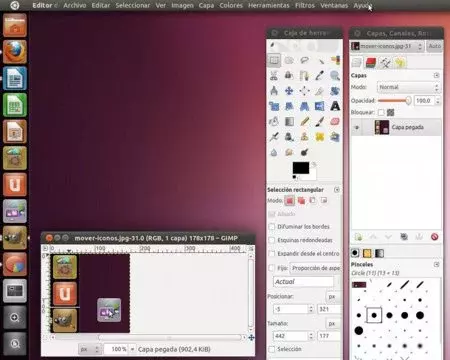Select the Eraser tool

pos(335,121)
